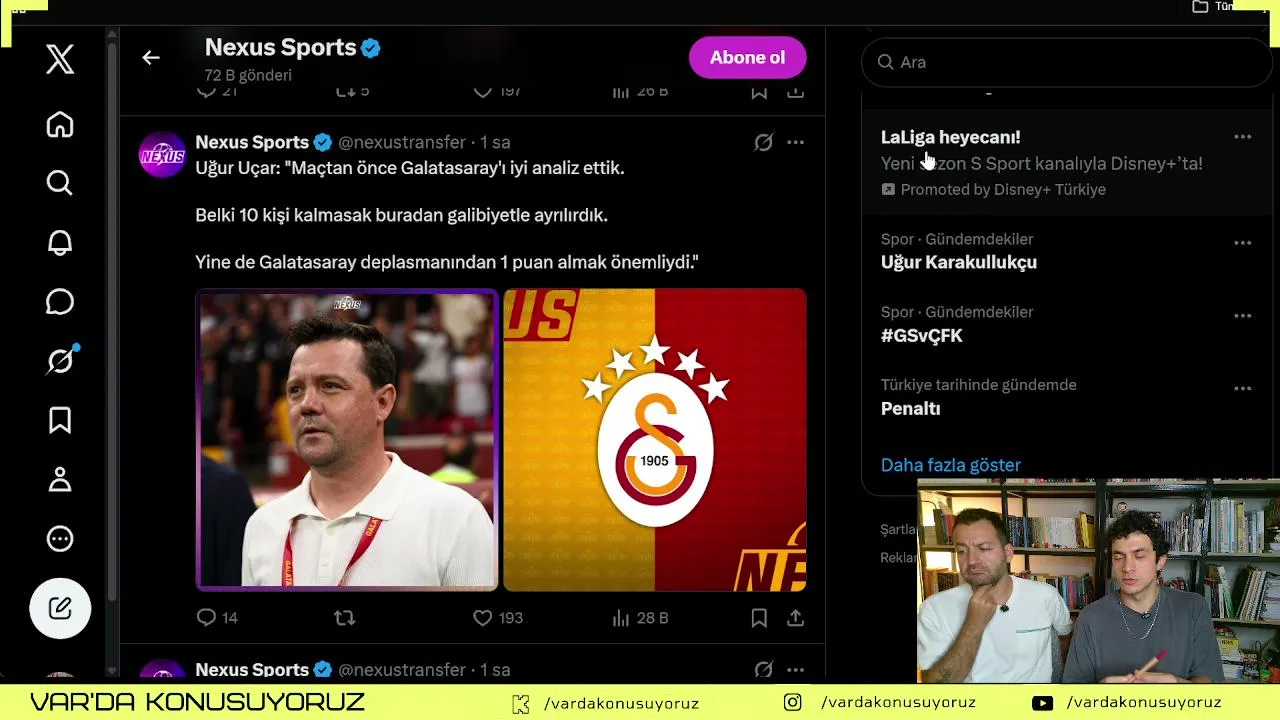Click the 'Türkiye tarihinde gündemde' label
1280x720 pixels.
pyautogui.click(x=978, y=385)
